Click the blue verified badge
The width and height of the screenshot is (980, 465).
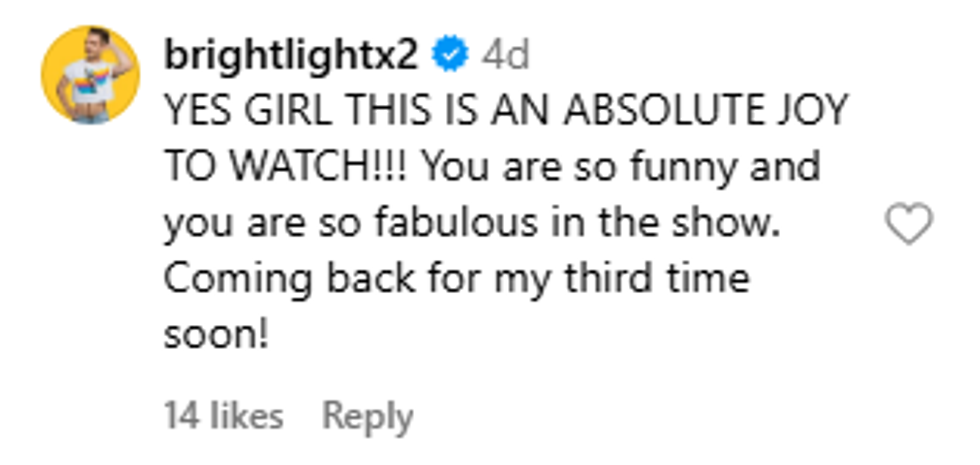click(451, 55)
